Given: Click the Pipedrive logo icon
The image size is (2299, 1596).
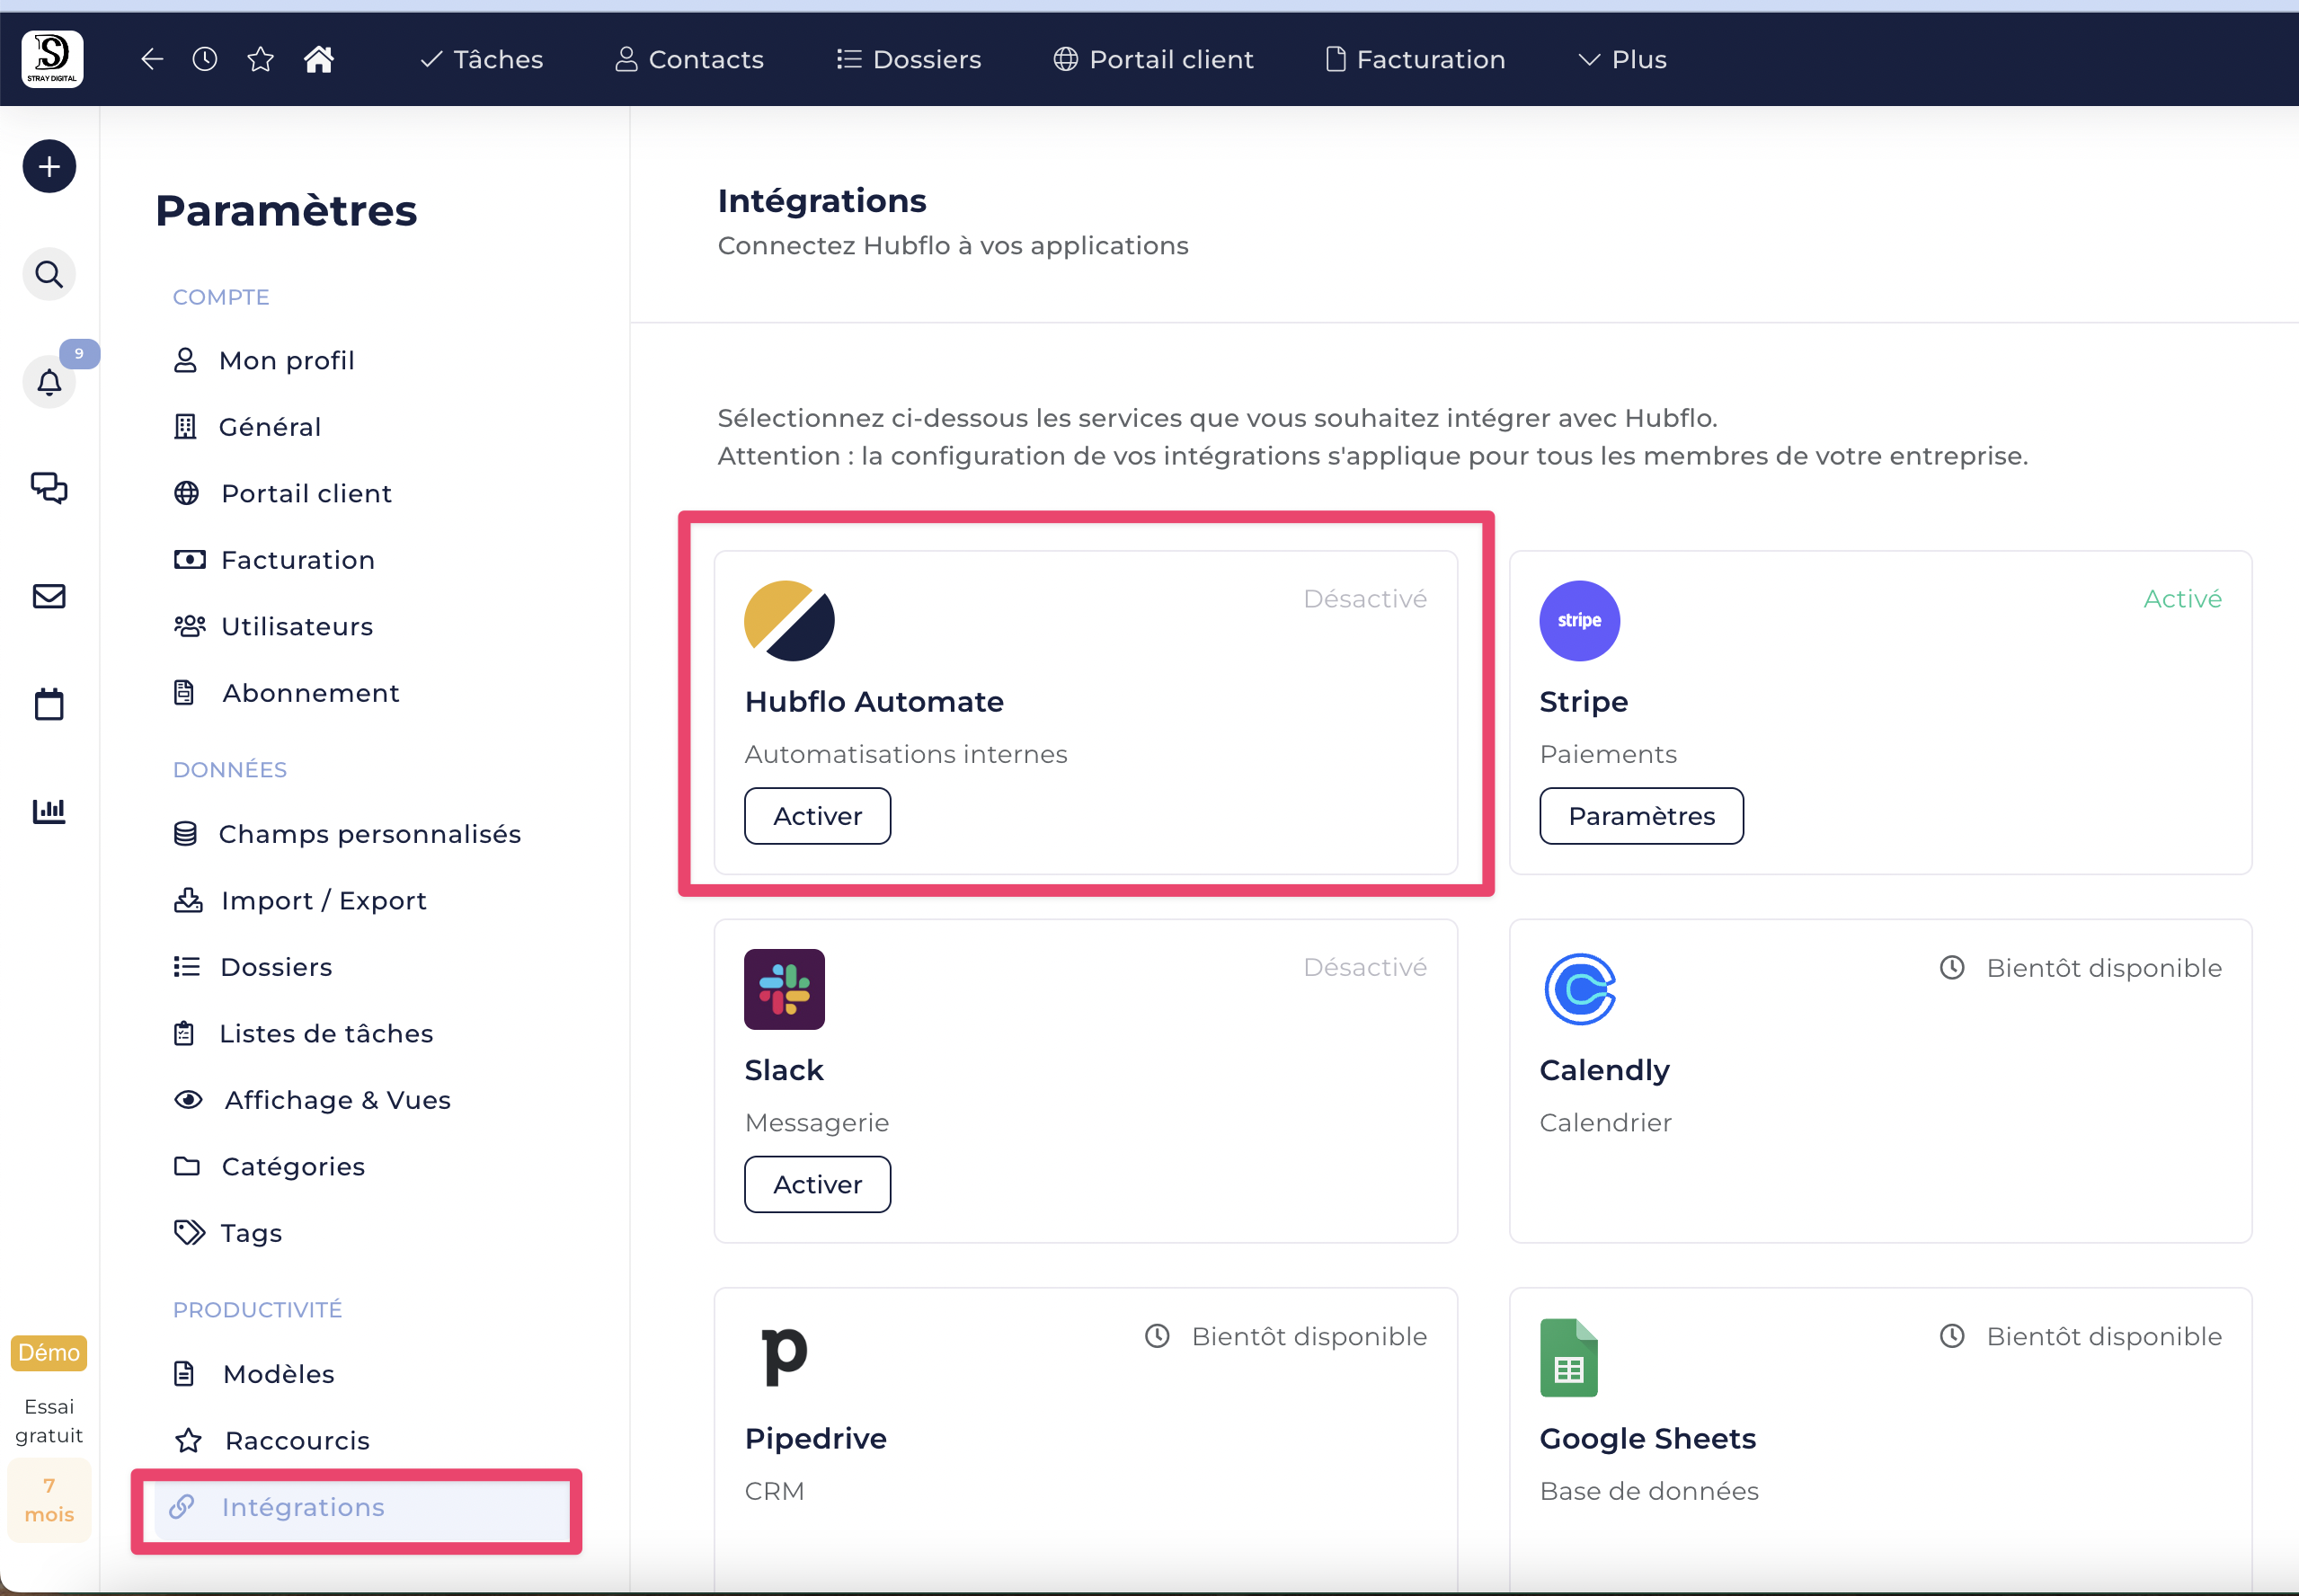Looking at the screenshot, I should [784, 1357].
